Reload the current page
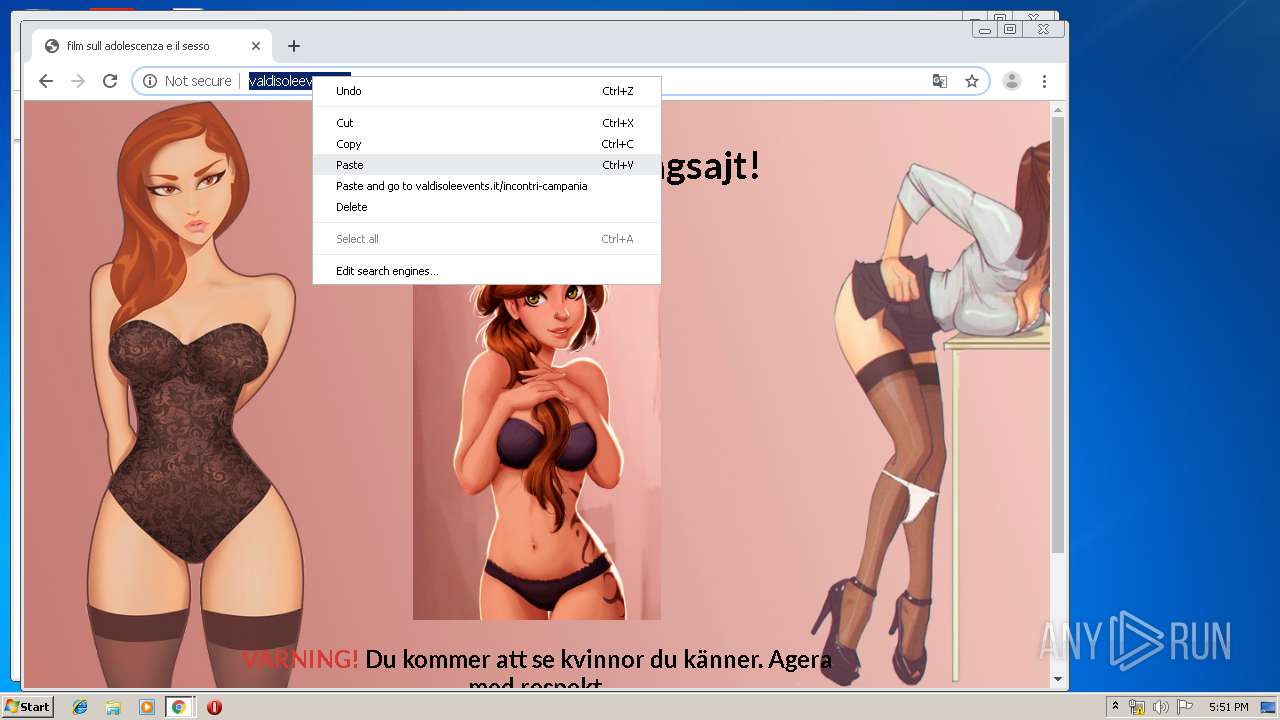The image size is (1280, 720). tap(110, 81)
